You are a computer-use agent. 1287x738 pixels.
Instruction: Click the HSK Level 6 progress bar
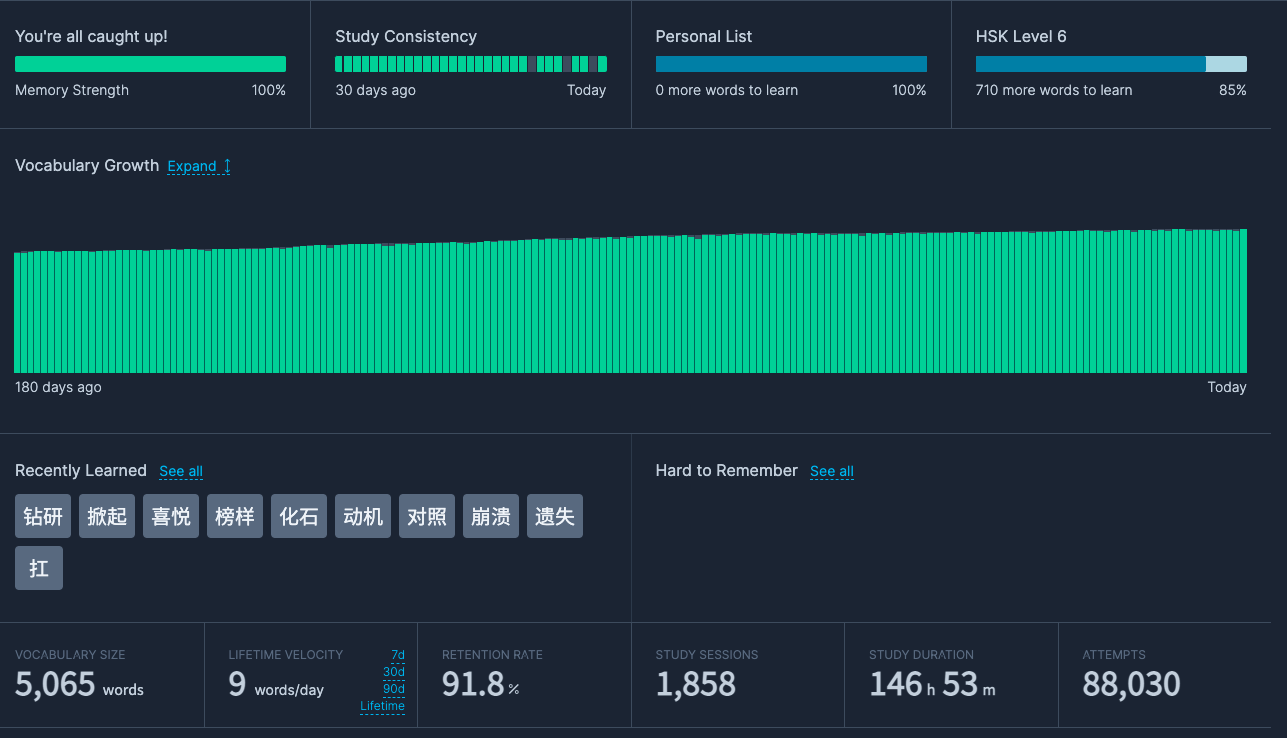click(1111, 64)
